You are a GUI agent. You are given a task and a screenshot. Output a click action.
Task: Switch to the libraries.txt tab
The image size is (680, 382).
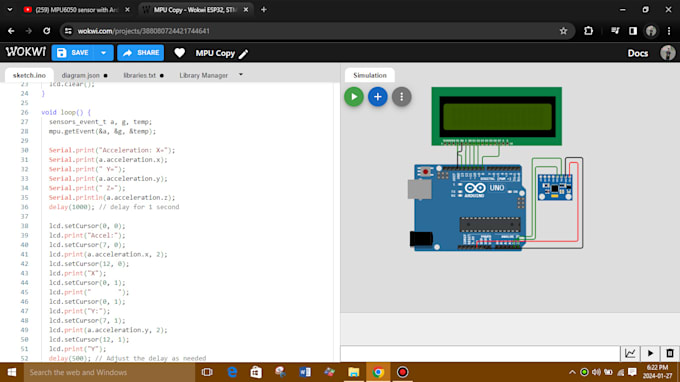(x=140, y=75)
